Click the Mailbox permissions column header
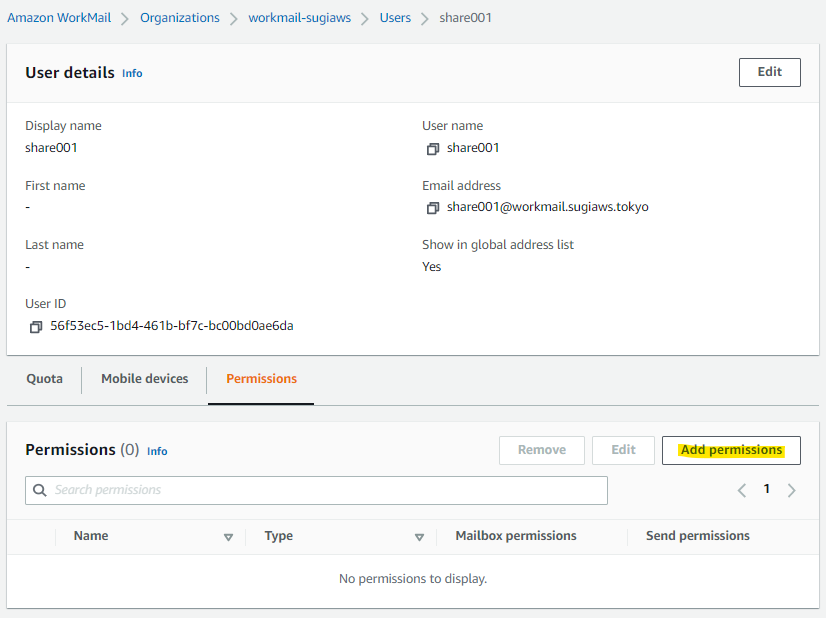Image resolution: width=826 pixels, height=618 pixels. (516, 536)
